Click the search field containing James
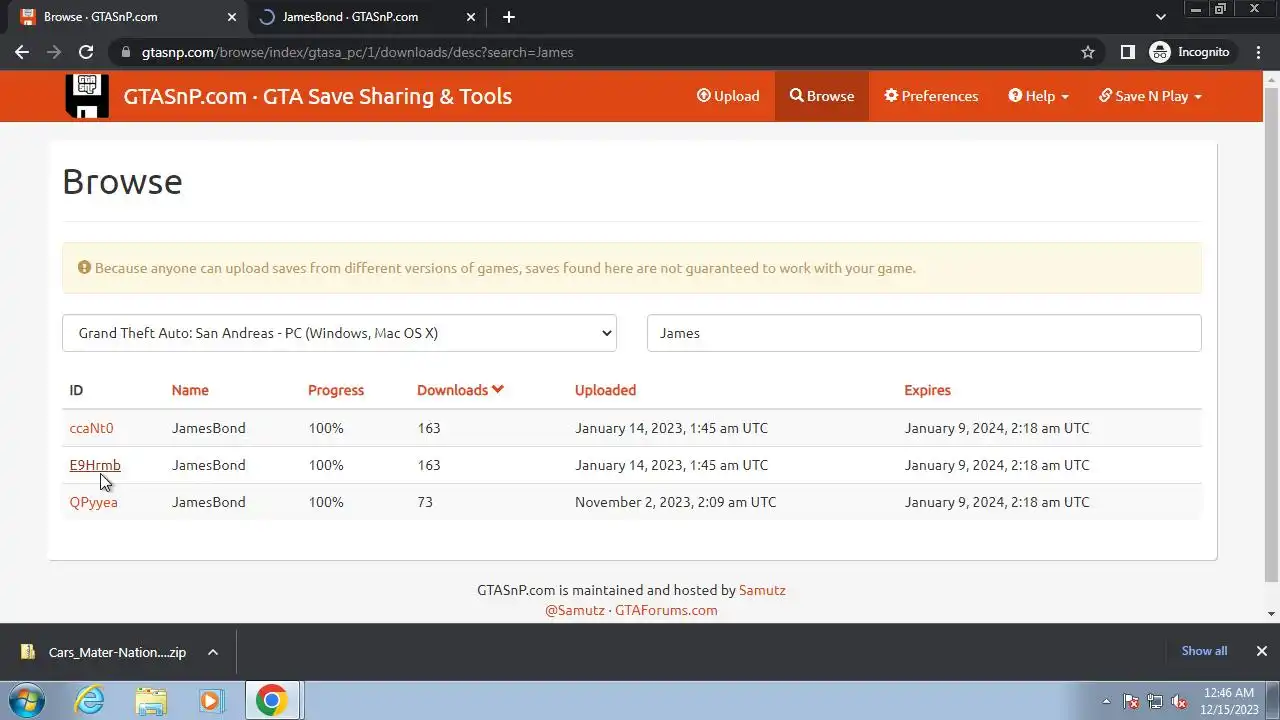Screen dimensions: 1280x720 (x=924, y=333)
